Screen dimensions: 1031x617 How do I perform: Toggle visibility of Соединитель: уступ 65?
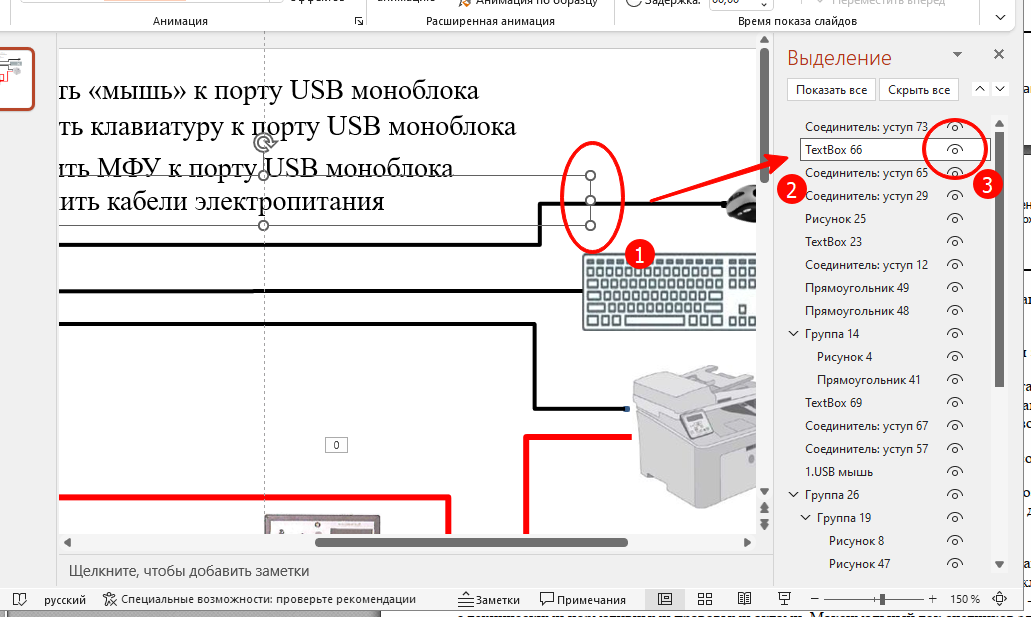point(954,173)
